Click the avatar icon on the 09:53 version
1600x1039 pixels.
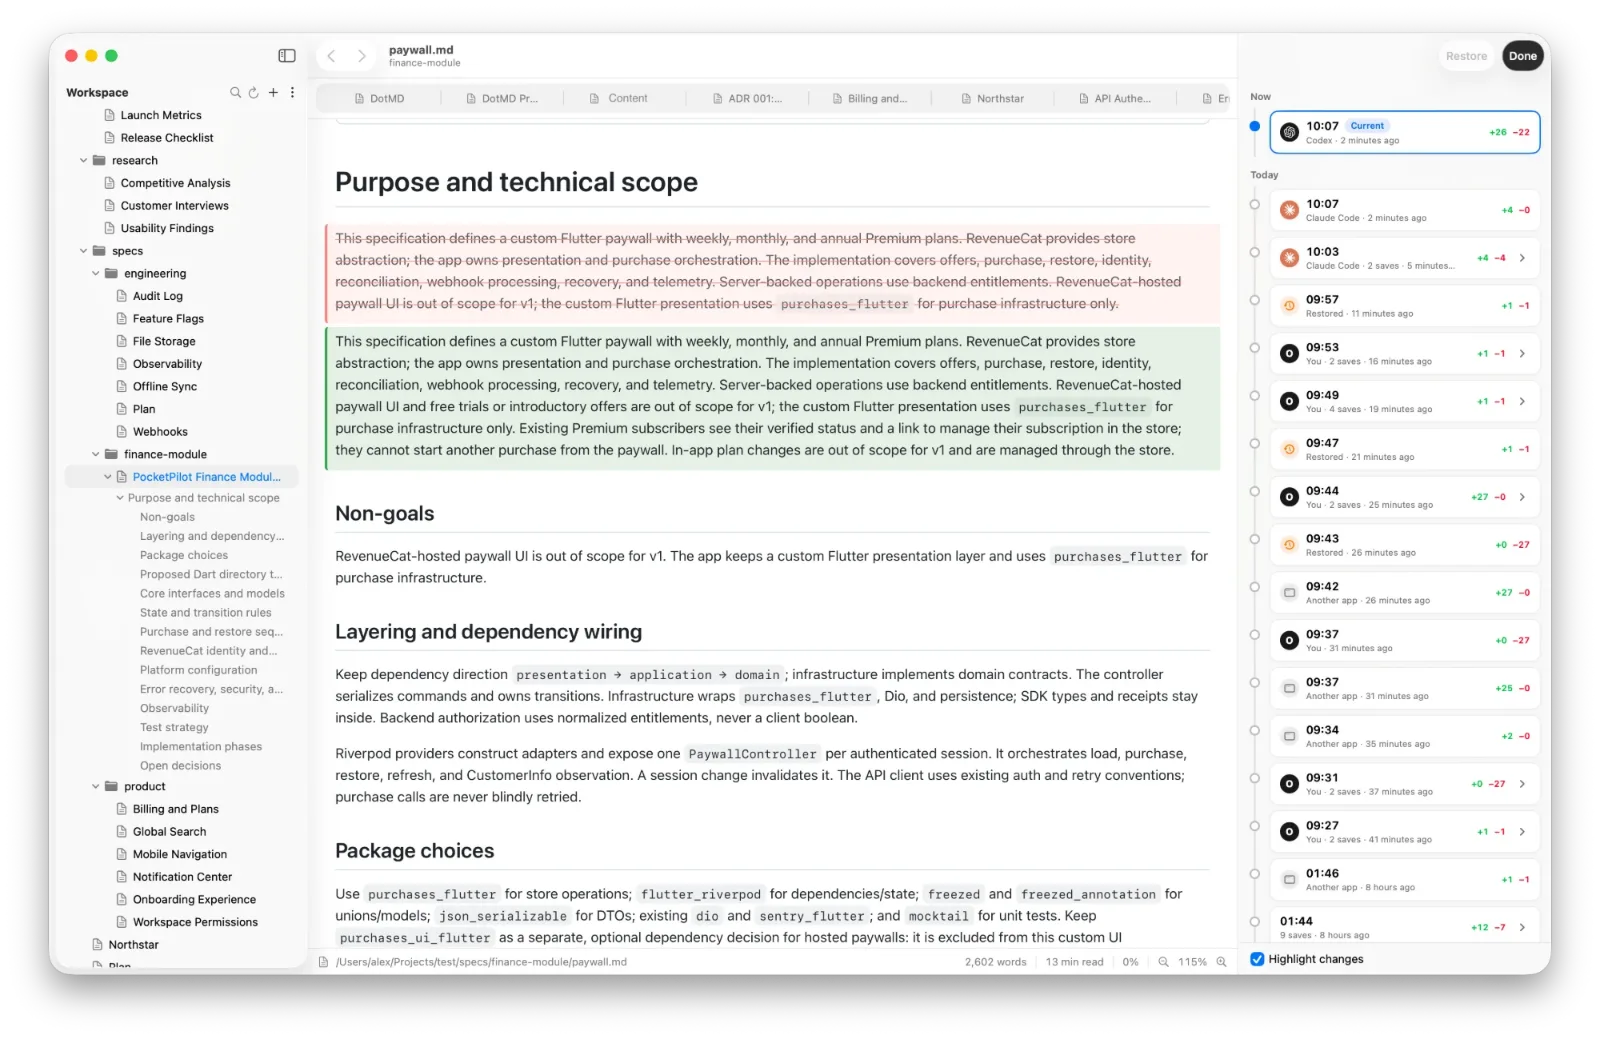pyautogui.click(x=1290, y=353)
